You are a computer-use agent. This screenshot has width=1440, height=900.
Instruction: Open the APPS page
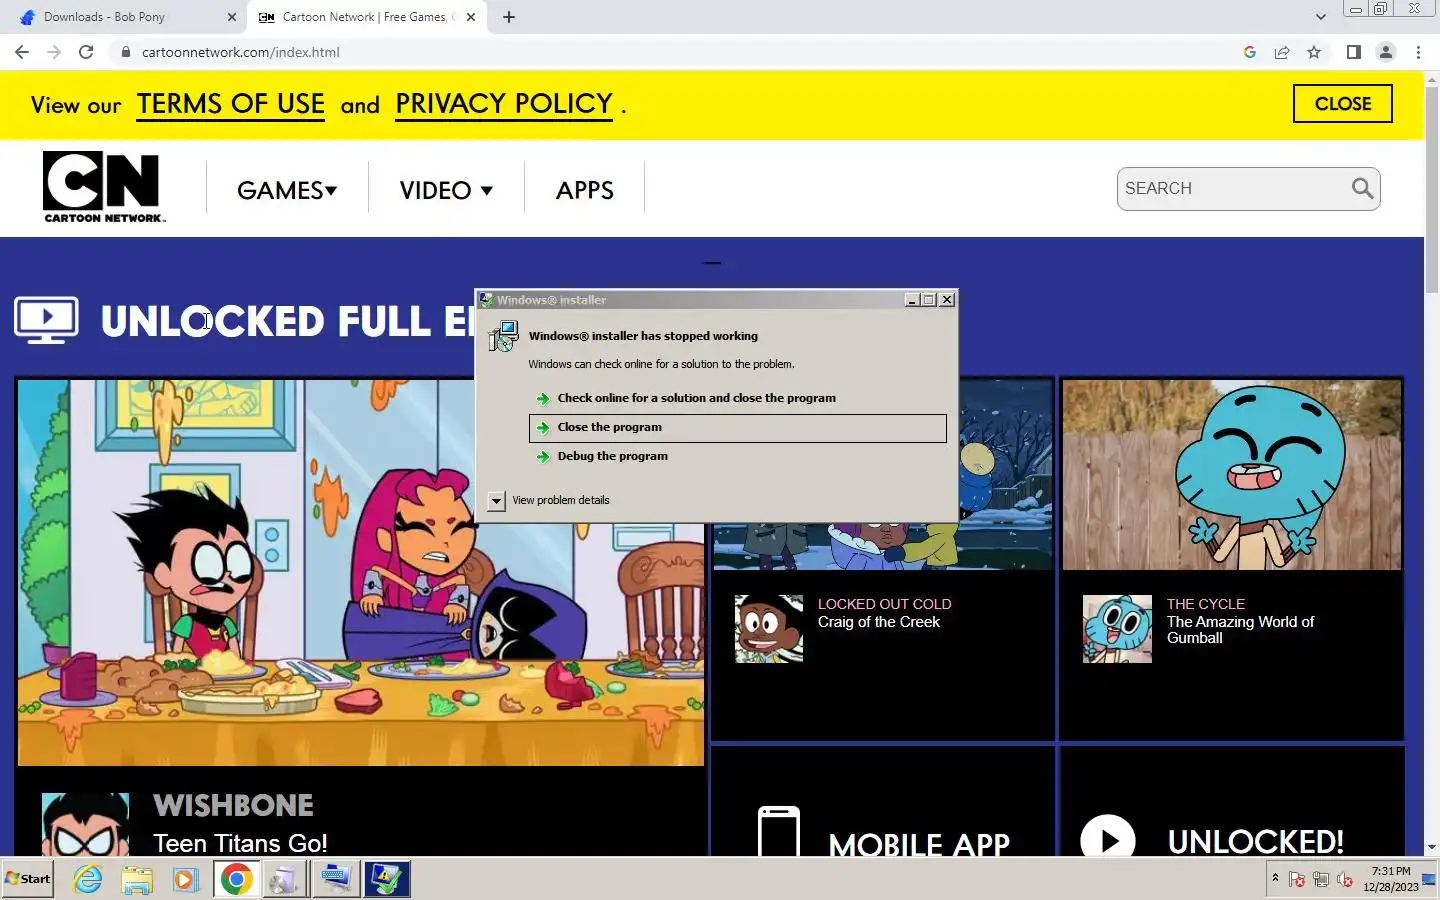tap(585, 189)
